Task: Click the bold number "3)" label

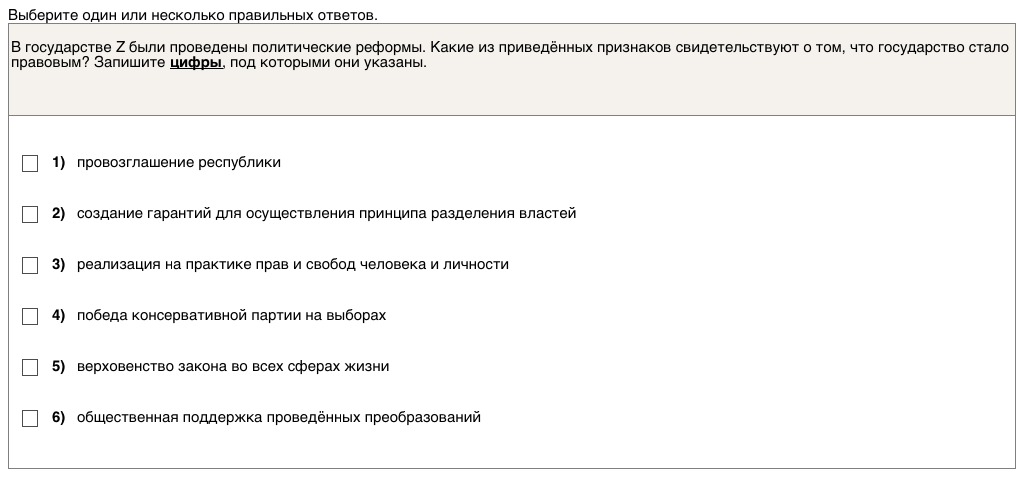Action: pyautogui.click(x=58, y=264)
